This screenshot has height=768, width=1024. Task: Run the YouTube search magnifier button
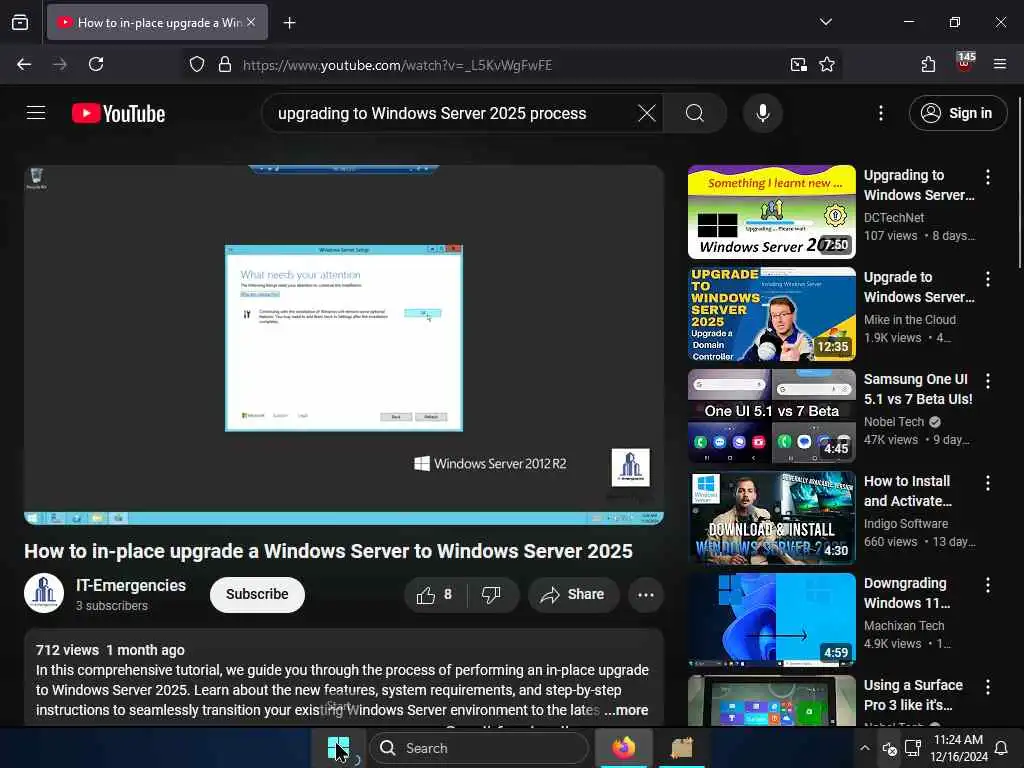click(695, 113)
